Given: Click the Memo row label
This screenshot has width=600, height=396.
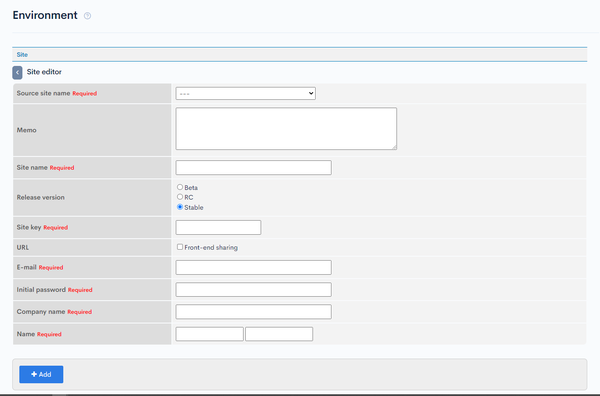Looking at the screenshot, I should coord(26,130).
